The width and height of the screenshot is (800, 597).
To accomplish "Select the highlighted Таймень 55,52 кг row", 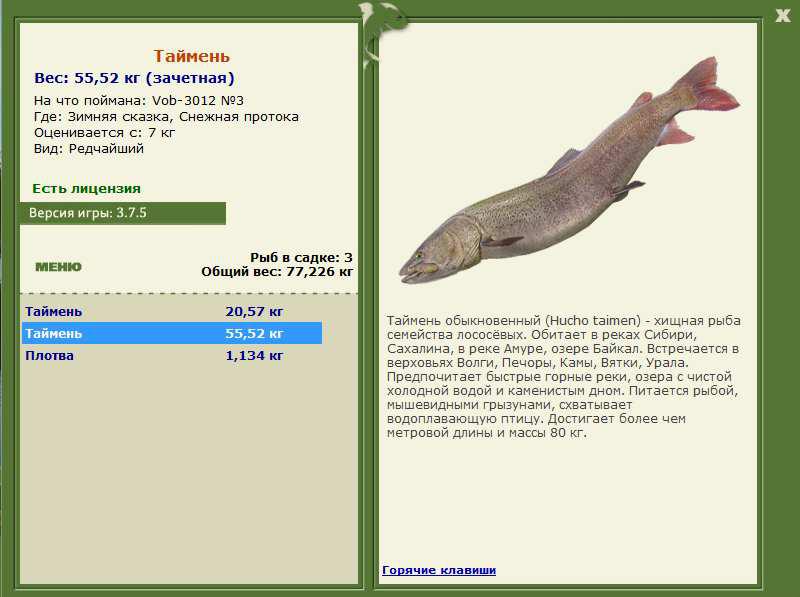I will click(172, 333).
